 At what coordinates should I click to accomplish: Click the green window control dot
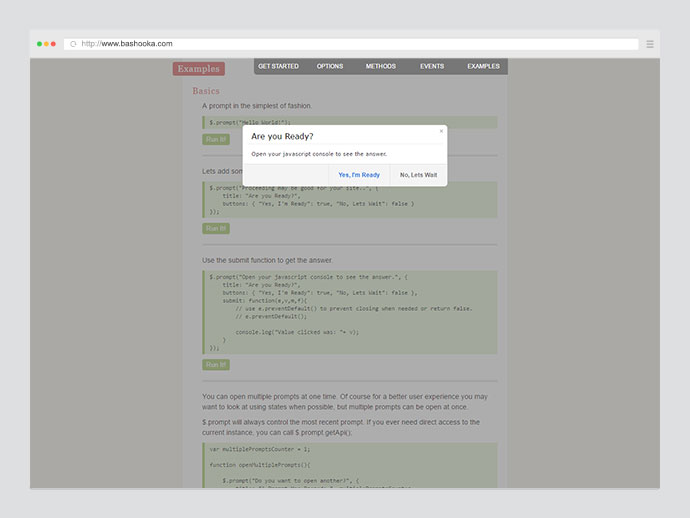pyautogui.click(x=39, y=44)
